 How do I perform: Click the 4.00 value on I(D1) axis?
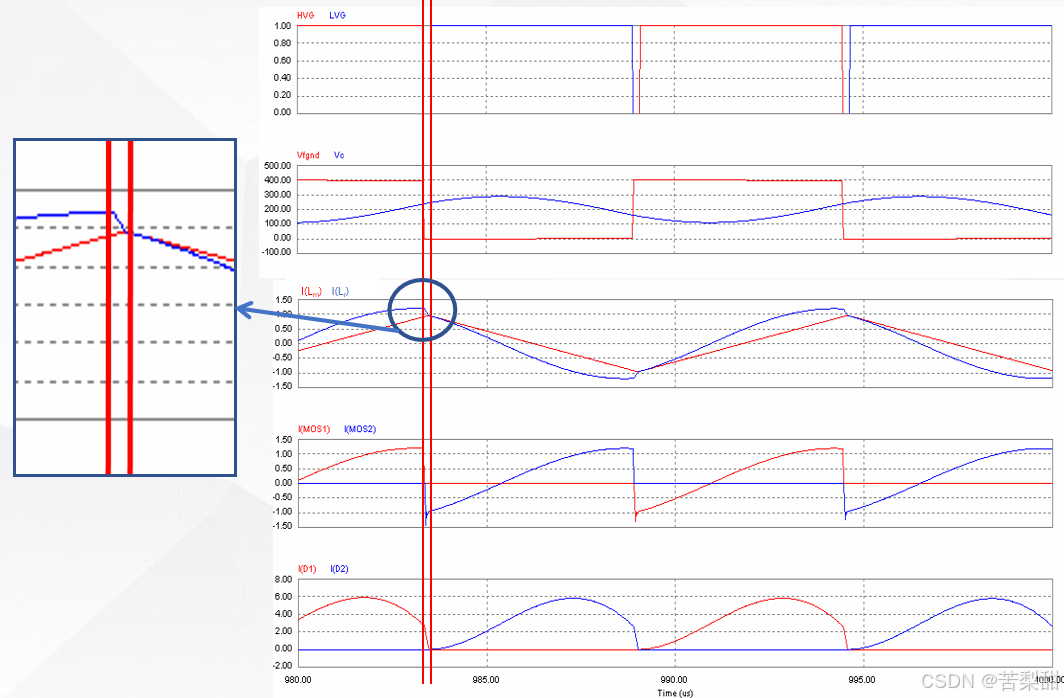pyautogui.click(x=284, y=614)
